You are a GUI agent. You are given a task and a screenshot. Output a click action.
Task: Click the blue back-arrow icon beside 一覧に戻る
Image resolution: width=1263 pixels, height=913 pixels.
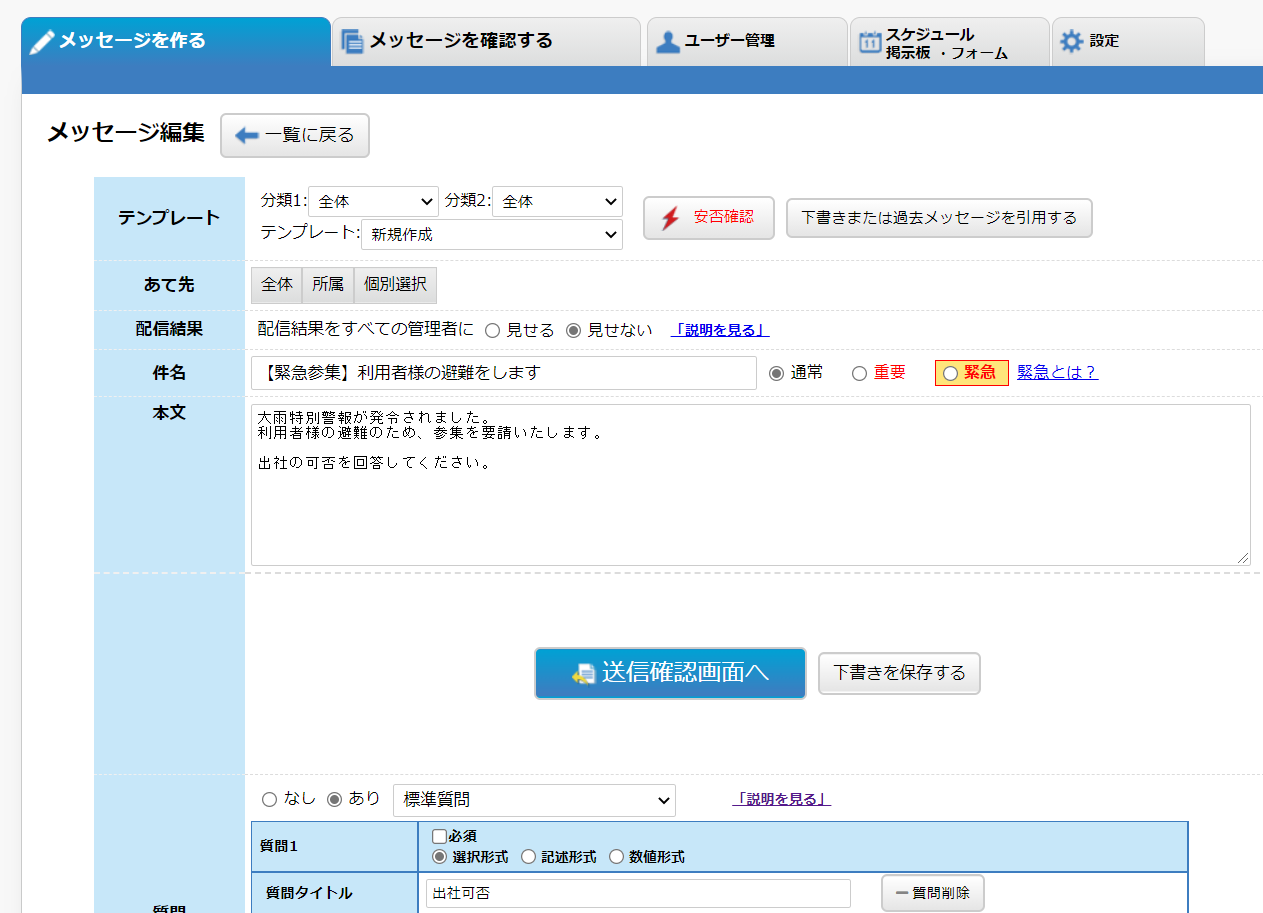click(247, 135)
